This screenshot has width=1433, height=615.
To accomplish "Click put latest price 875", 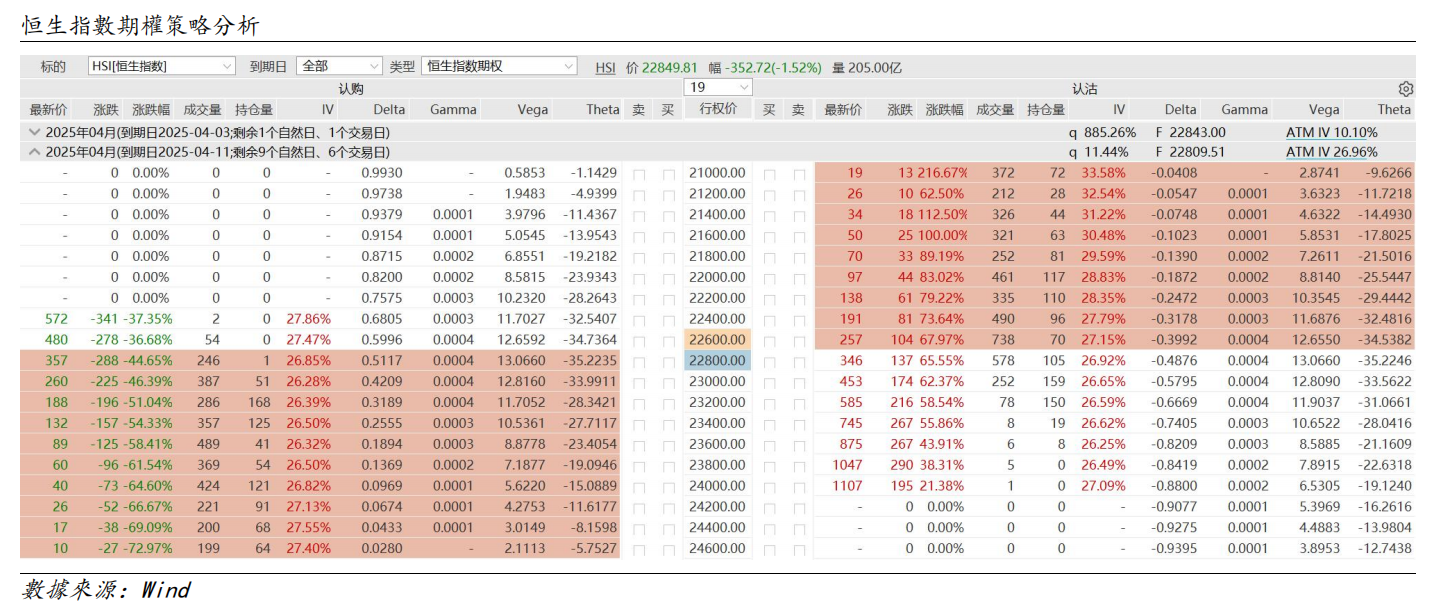I will point(850,444).
